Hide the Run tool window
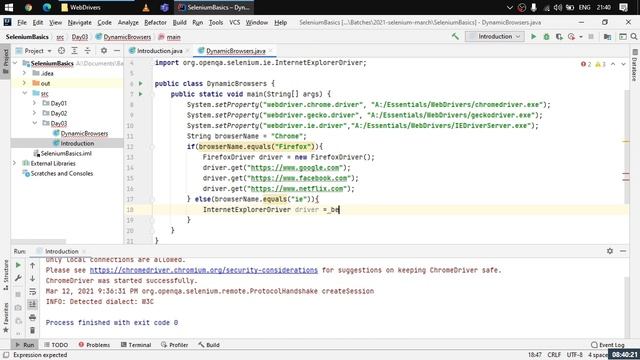 pyautogui.click(x=623, y=251)
